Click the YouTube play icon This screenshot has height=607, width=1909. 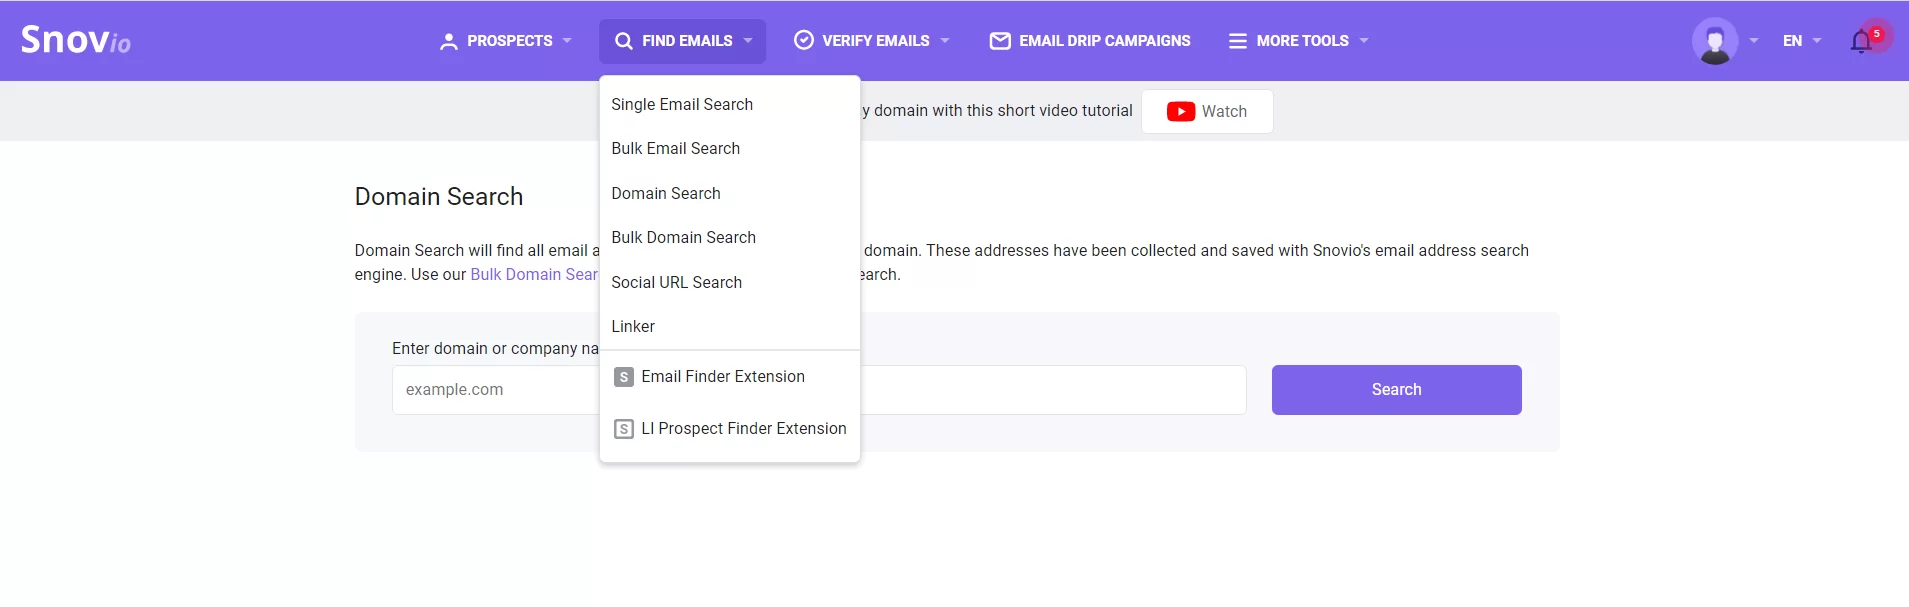(1180, 112)
